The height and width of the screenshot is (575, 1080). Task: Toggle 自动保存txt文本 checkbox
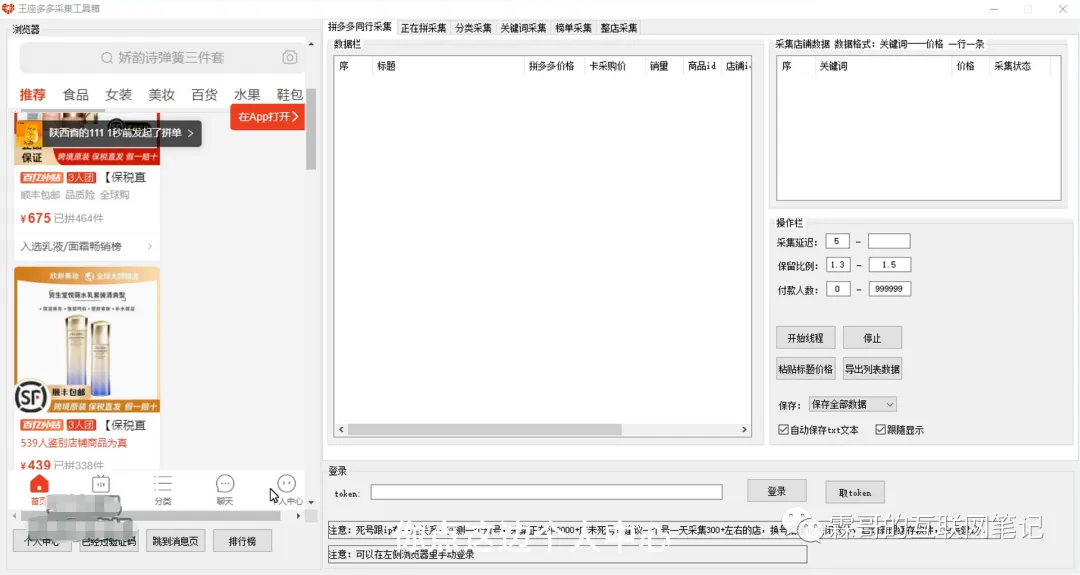coord(784,430)
